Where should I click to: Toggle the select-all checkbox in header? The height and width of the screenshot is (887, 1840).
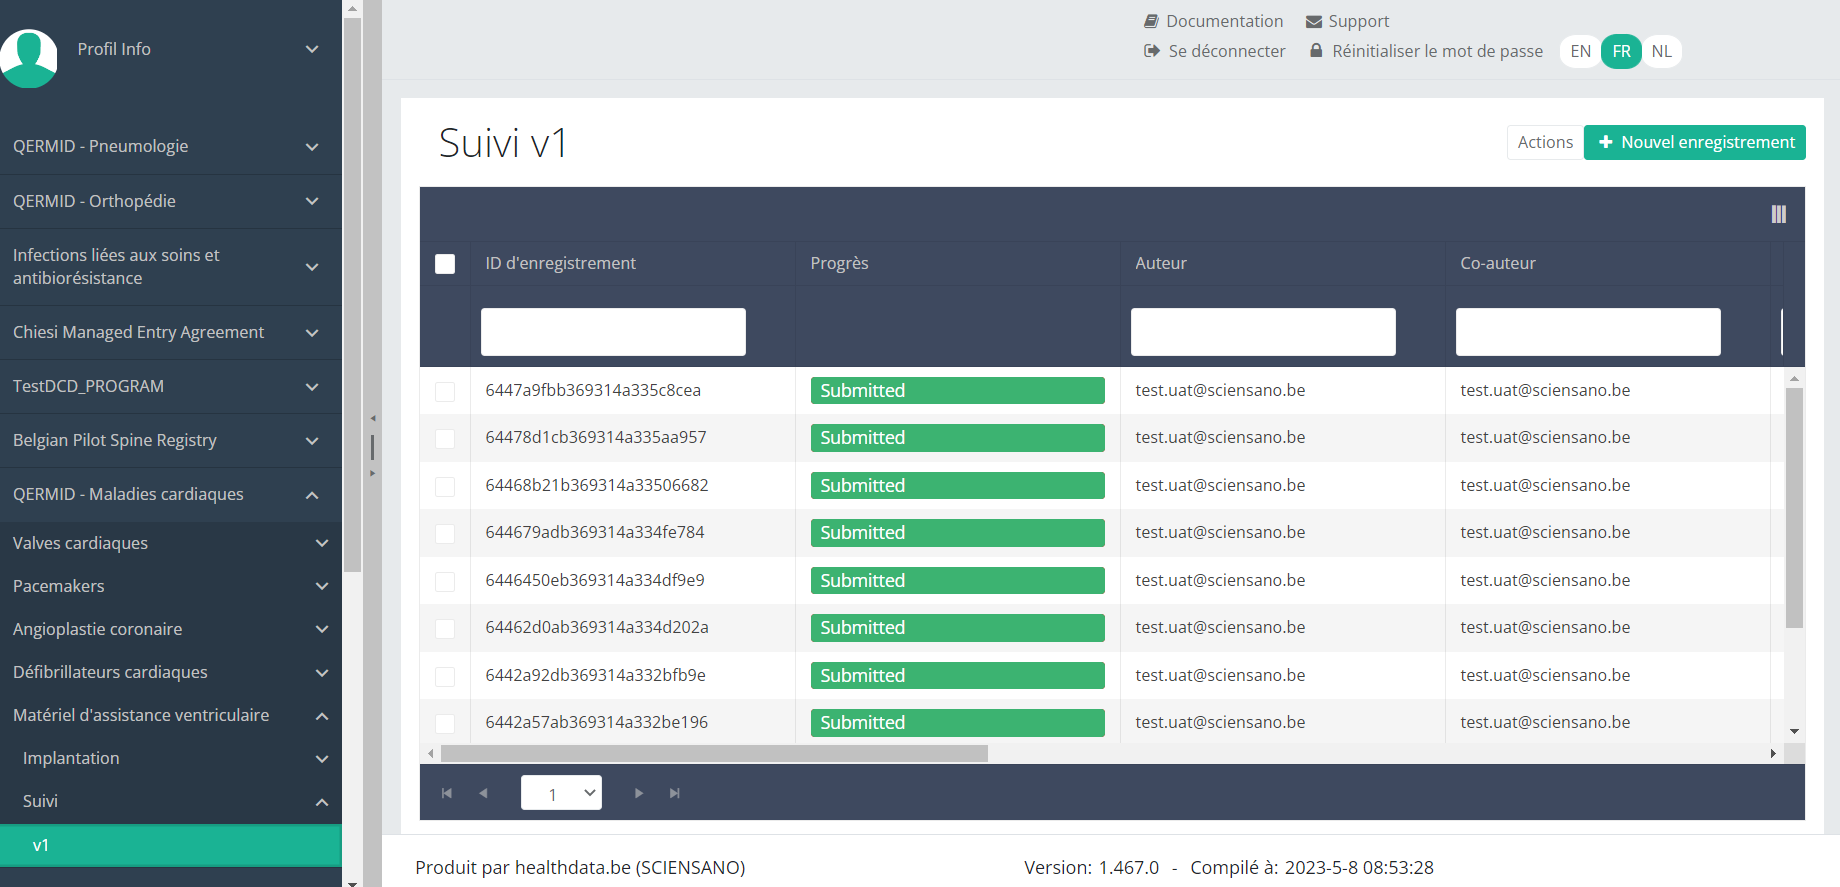click(x=445, y=263)
